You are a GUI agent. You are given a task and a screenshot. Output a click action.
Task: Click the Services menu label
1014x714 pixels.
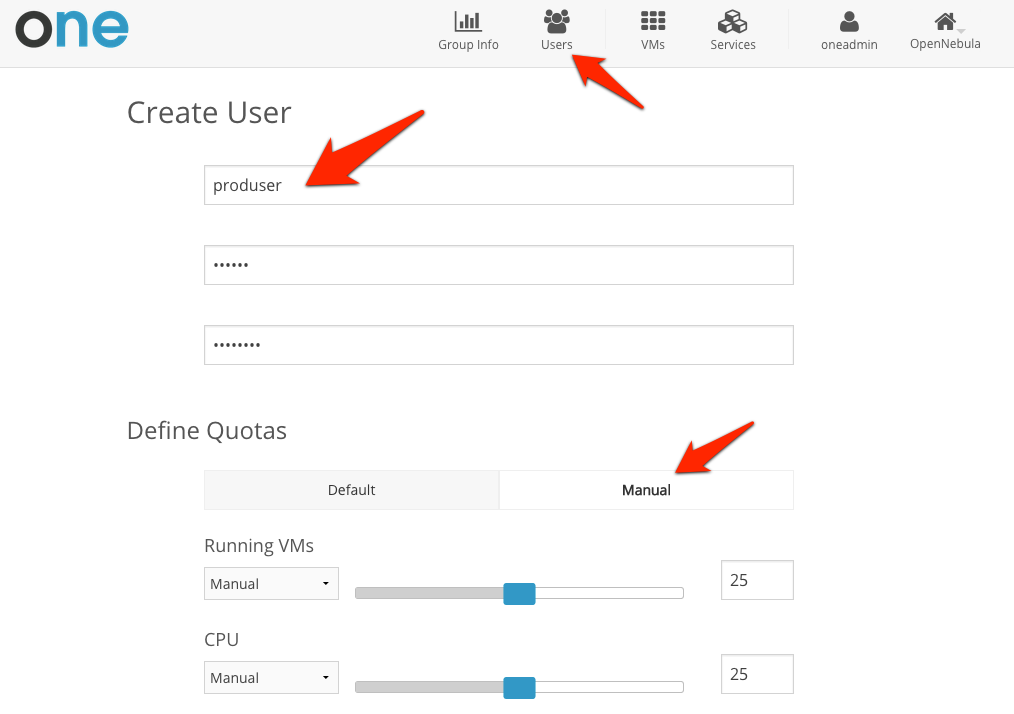pyautogui.click(x=733, y=45)
